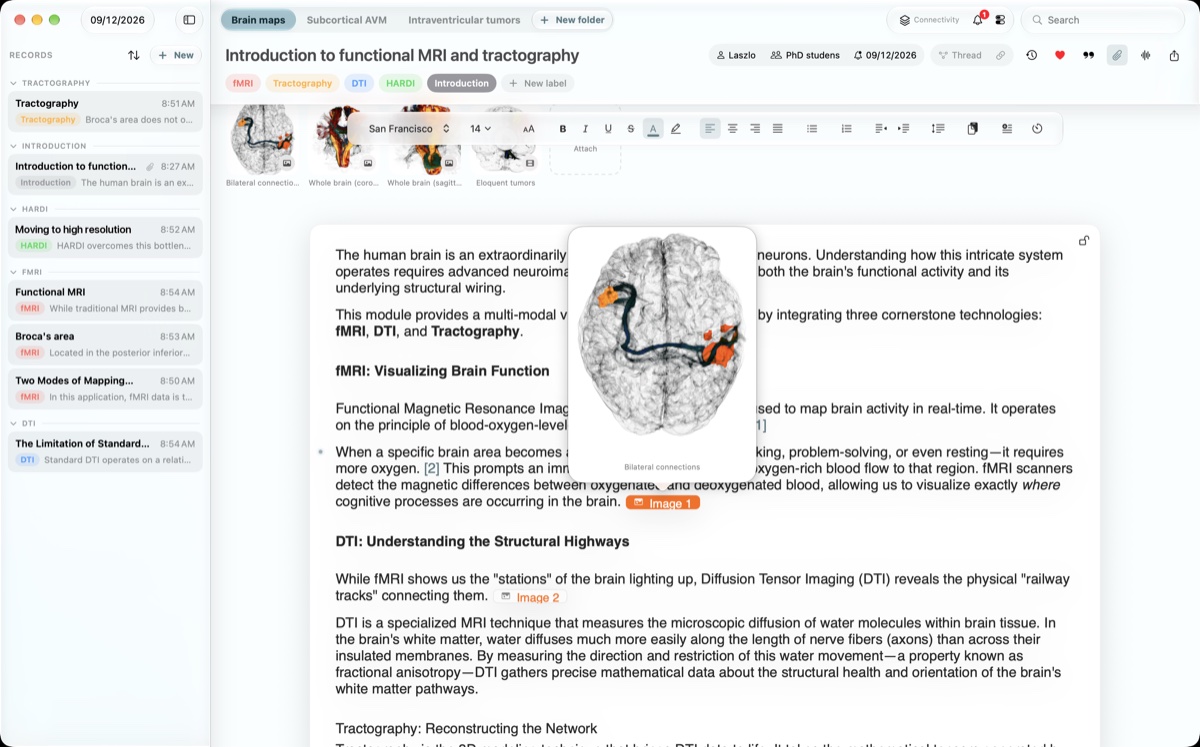
Task: Switch to the Intraventricular tumors tab
Action: coord(464,20)
